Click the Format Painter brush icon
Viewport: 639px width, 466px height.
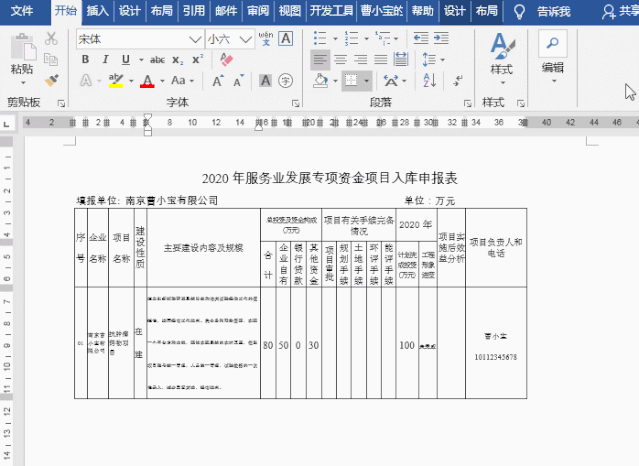(x=52, y=80)
